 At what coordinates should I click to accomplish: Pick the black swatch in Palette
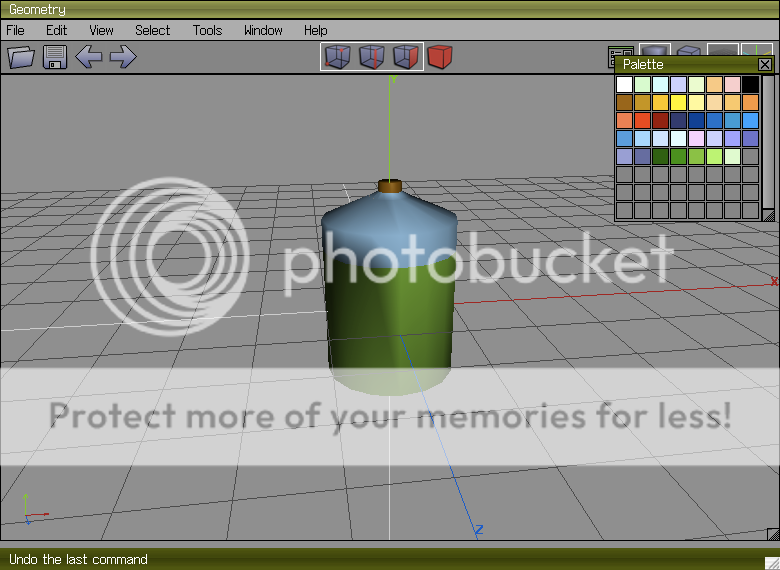[x=750, y=84]
